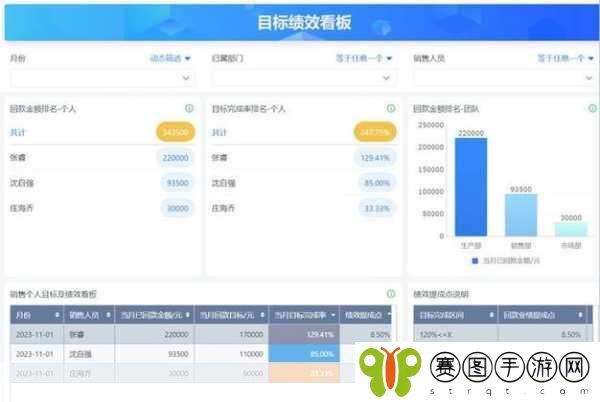
Task: Click the 85.00% badge in completion ranking
Action: 377,183
